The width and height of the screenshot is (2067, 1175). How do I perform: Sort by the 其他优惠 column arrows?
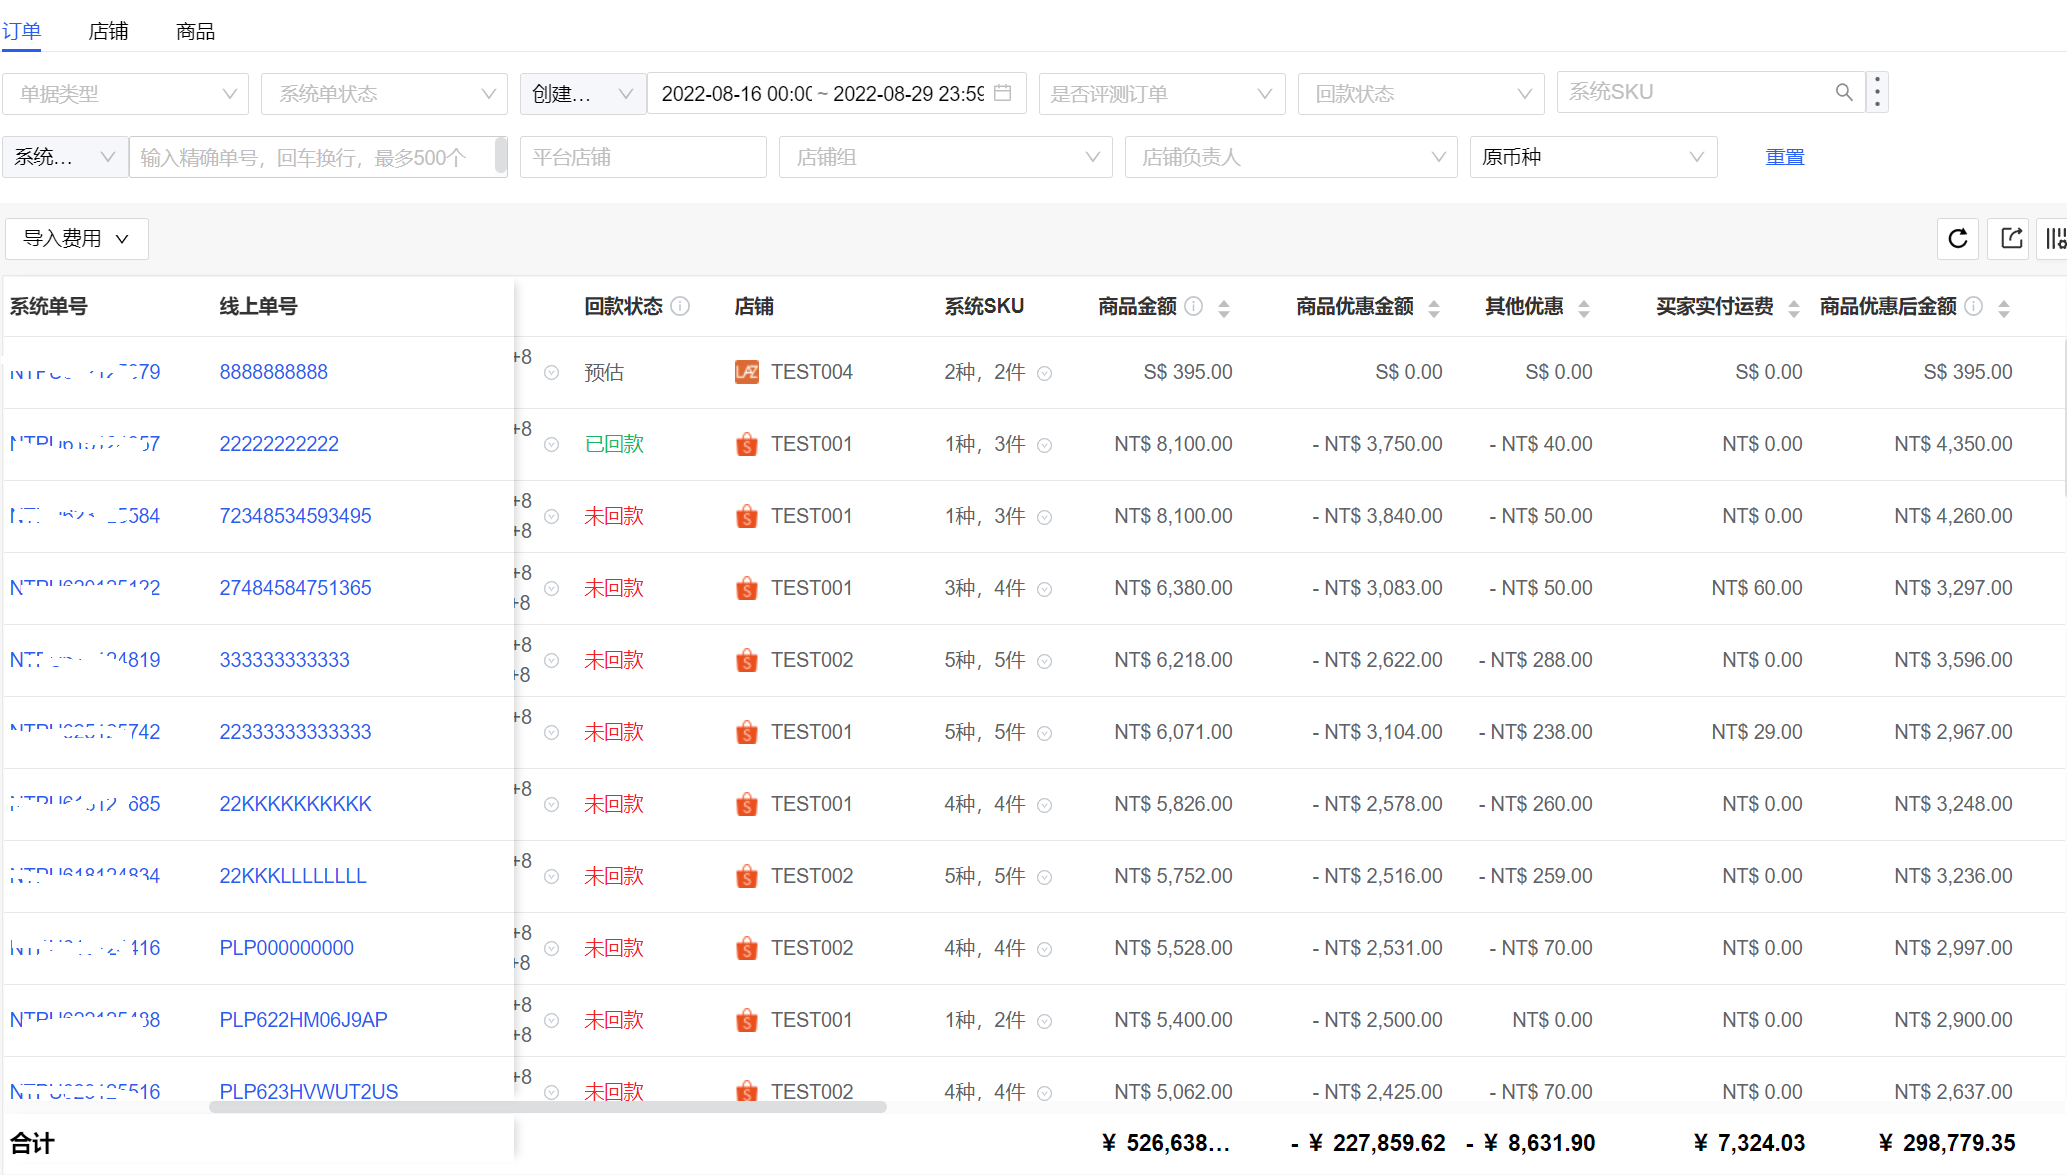1584,308
